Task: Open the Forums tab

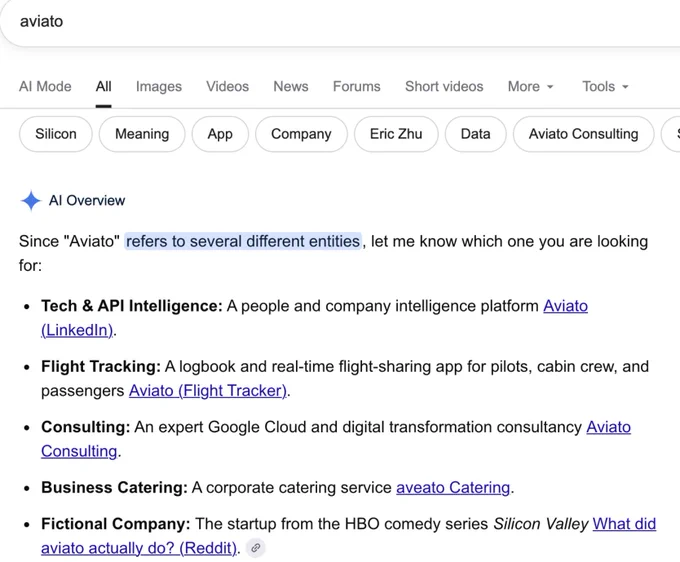Action: coord(356,86)
